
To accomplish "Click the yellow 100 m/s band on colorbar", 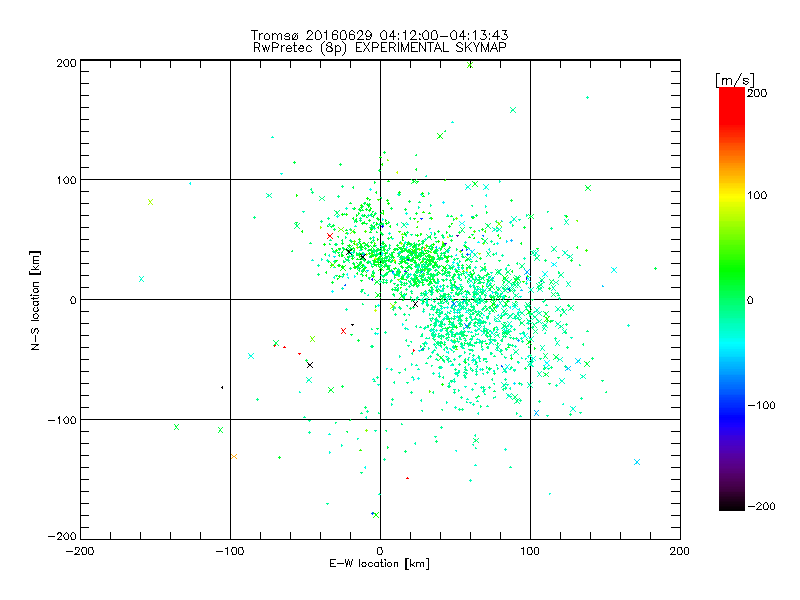I will click(x=732, y=196).
